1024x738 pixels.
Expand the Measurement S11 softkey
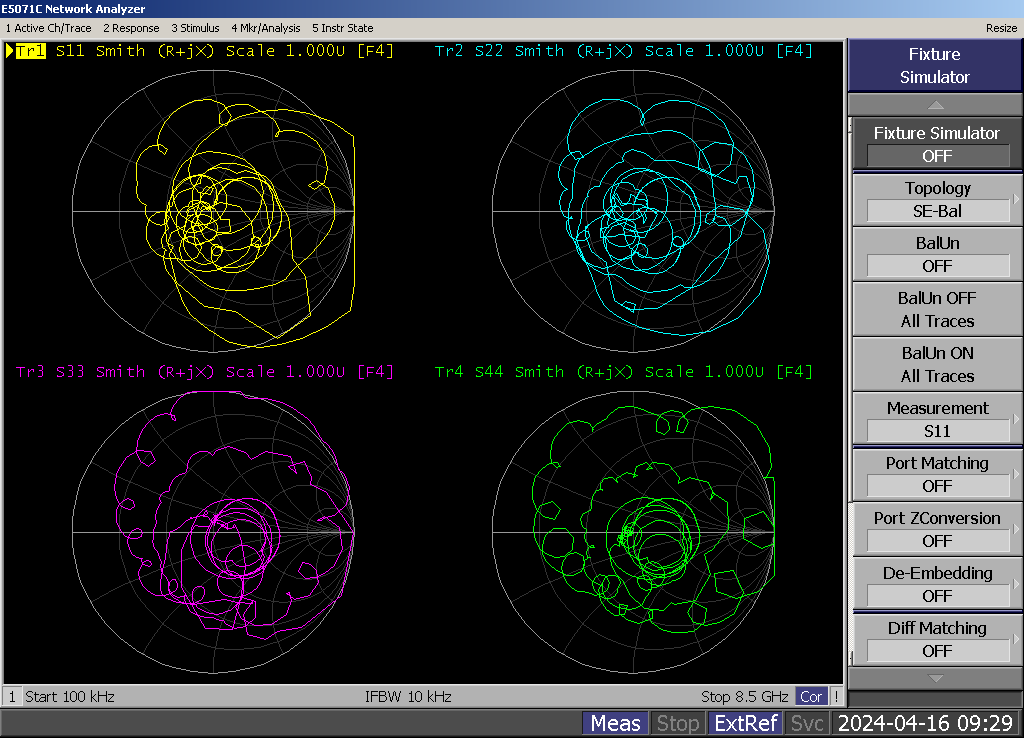[936, 419]
